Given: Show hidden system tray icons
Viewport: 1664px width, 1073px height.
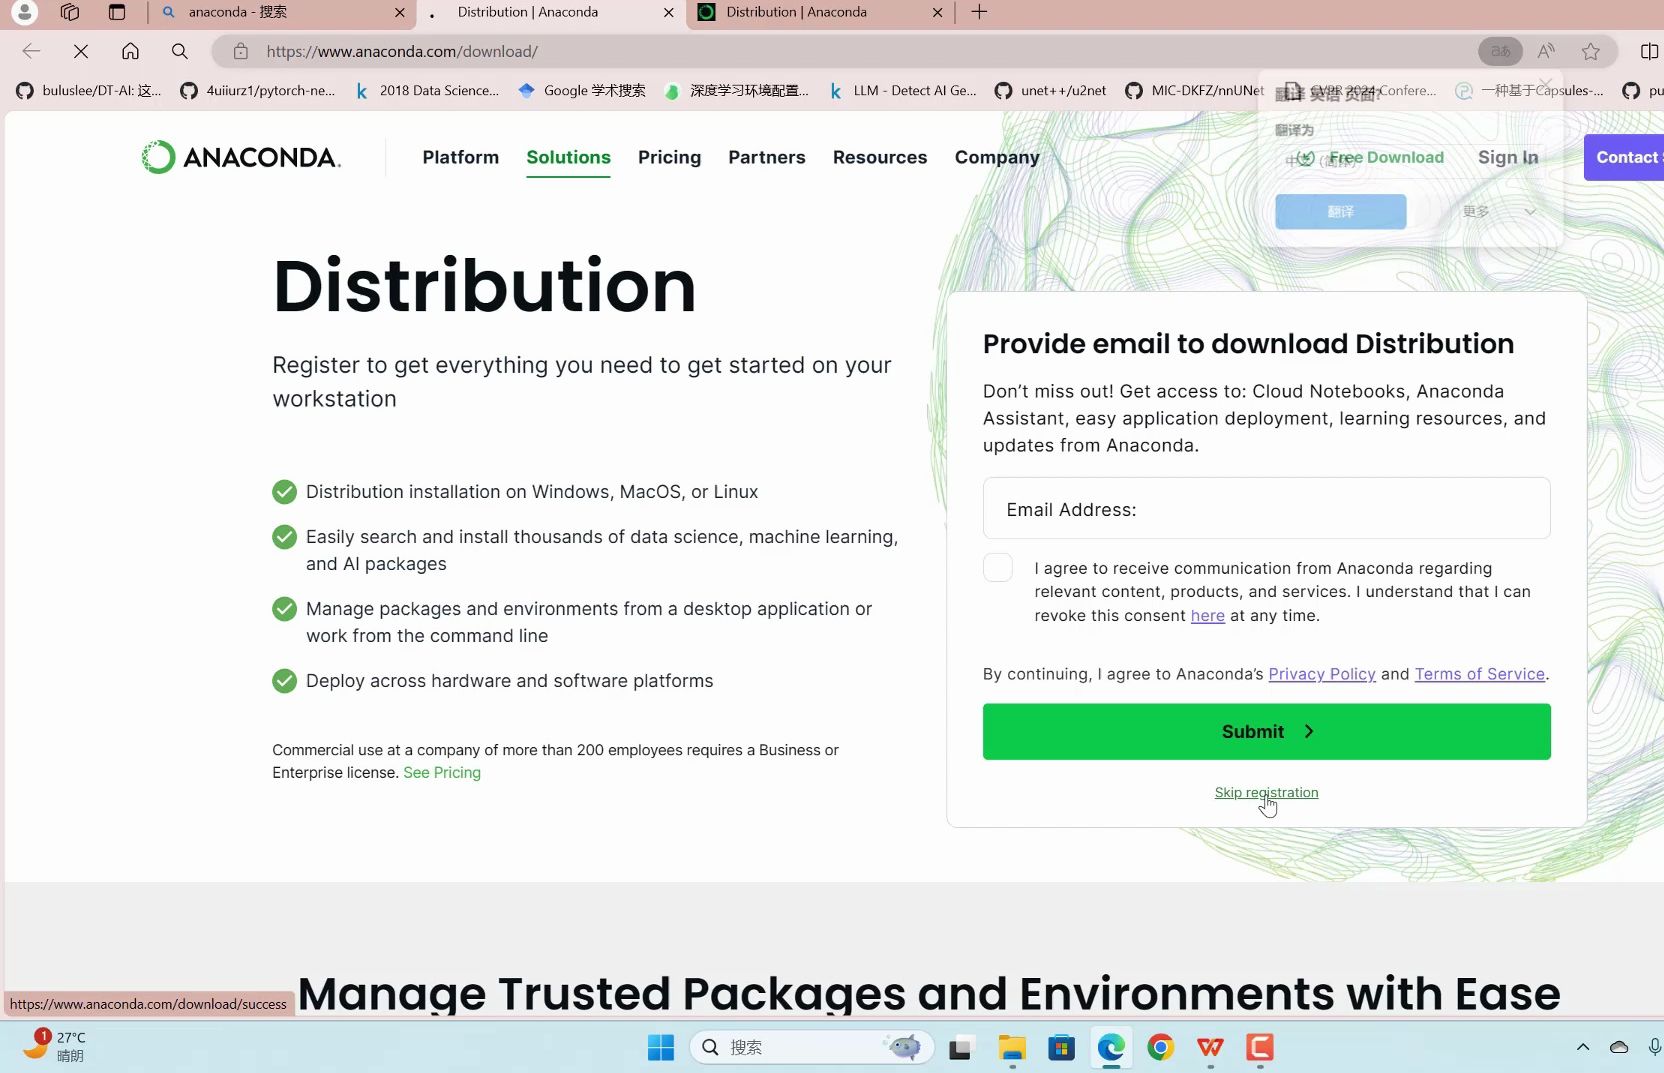Looking at the screenshot, I should (1583, 1047).
